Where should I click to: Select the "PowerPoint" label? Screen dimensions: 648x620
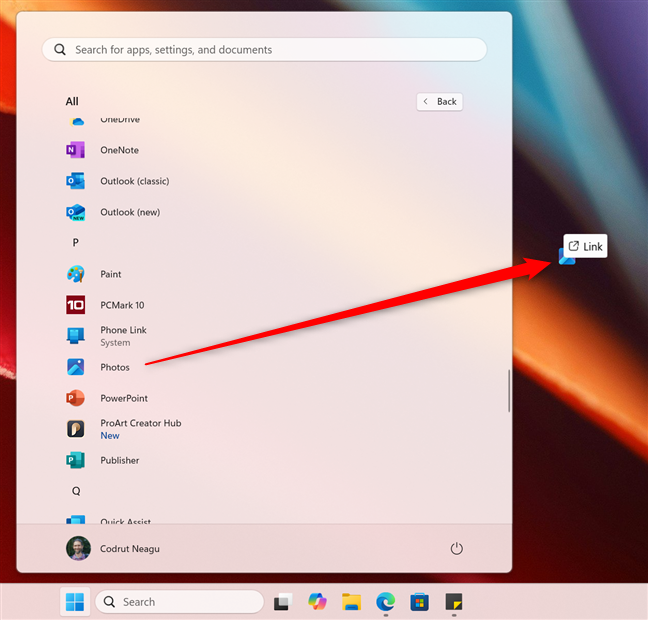click(x=124, y=398)
